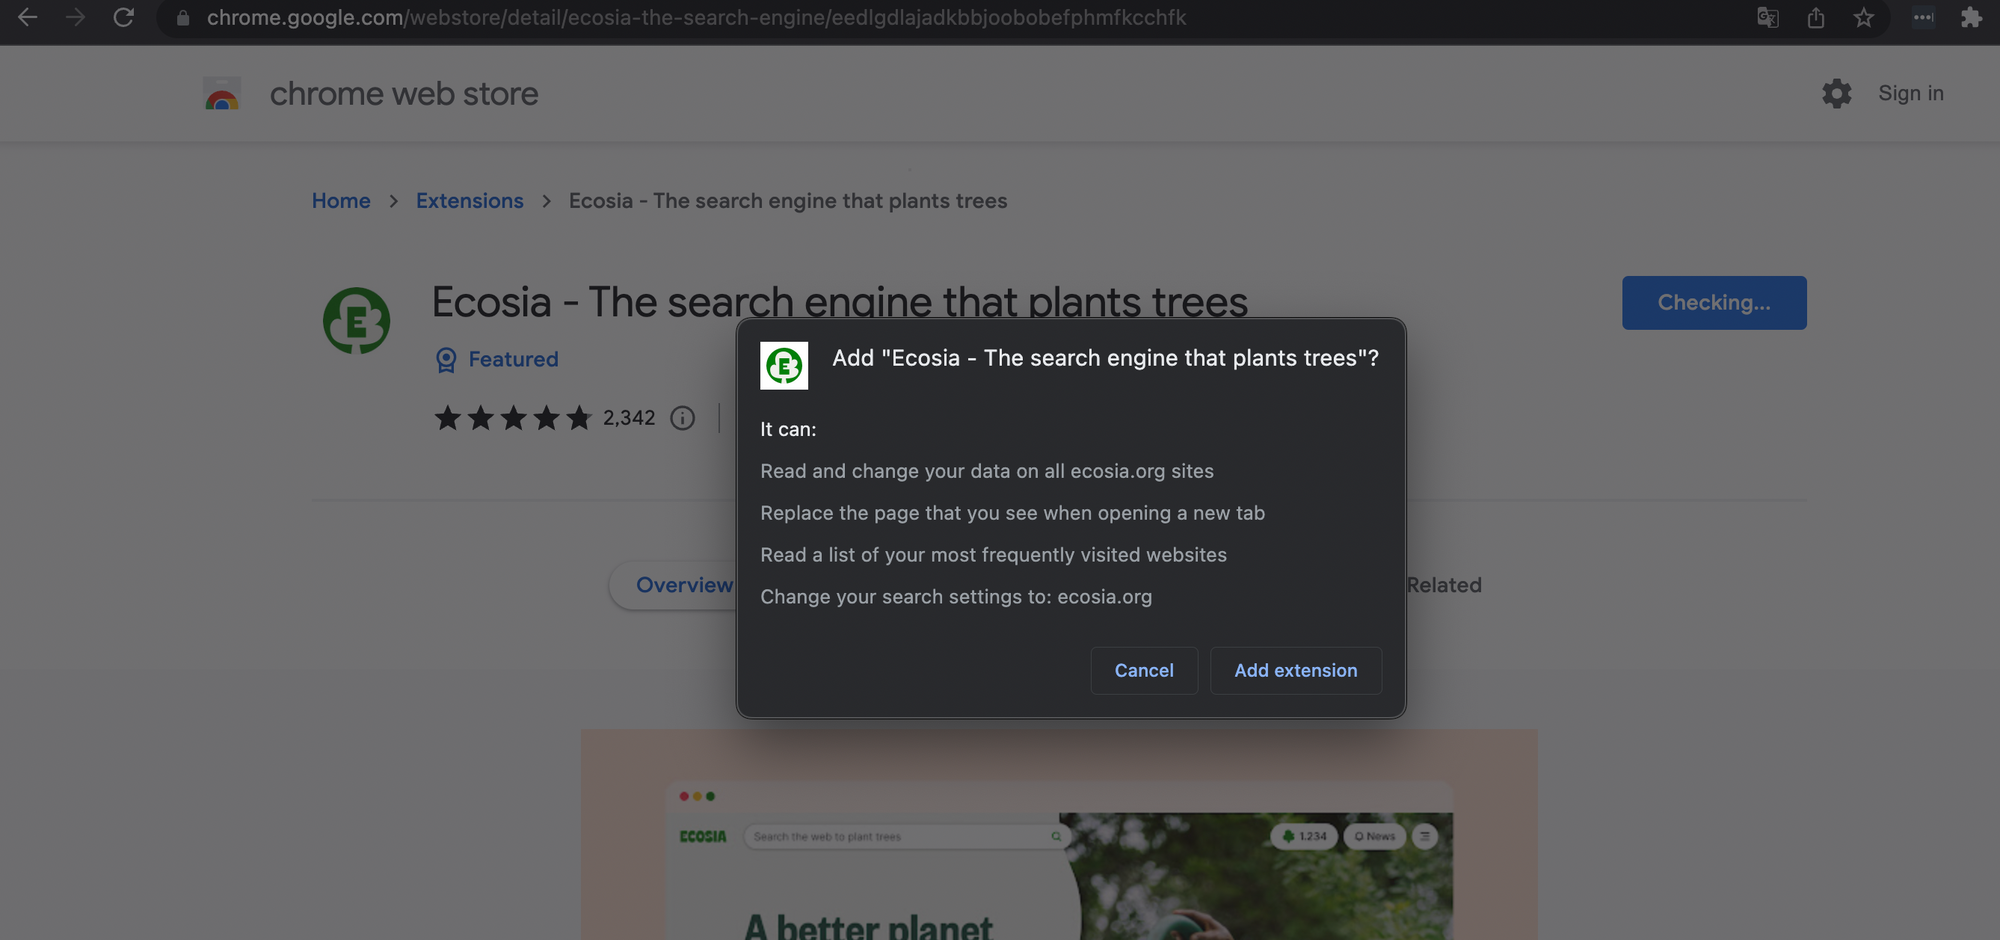Screen dimensions: 2000x940
Task: Click the three-dots extension icon in toolbar
Action: (1923, 17)
